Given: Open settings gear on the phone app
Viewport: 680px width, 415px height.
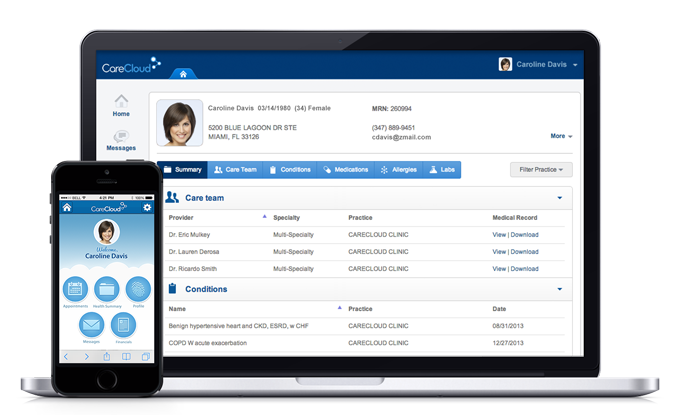Looking at the screenshot, I should (147, 207).
